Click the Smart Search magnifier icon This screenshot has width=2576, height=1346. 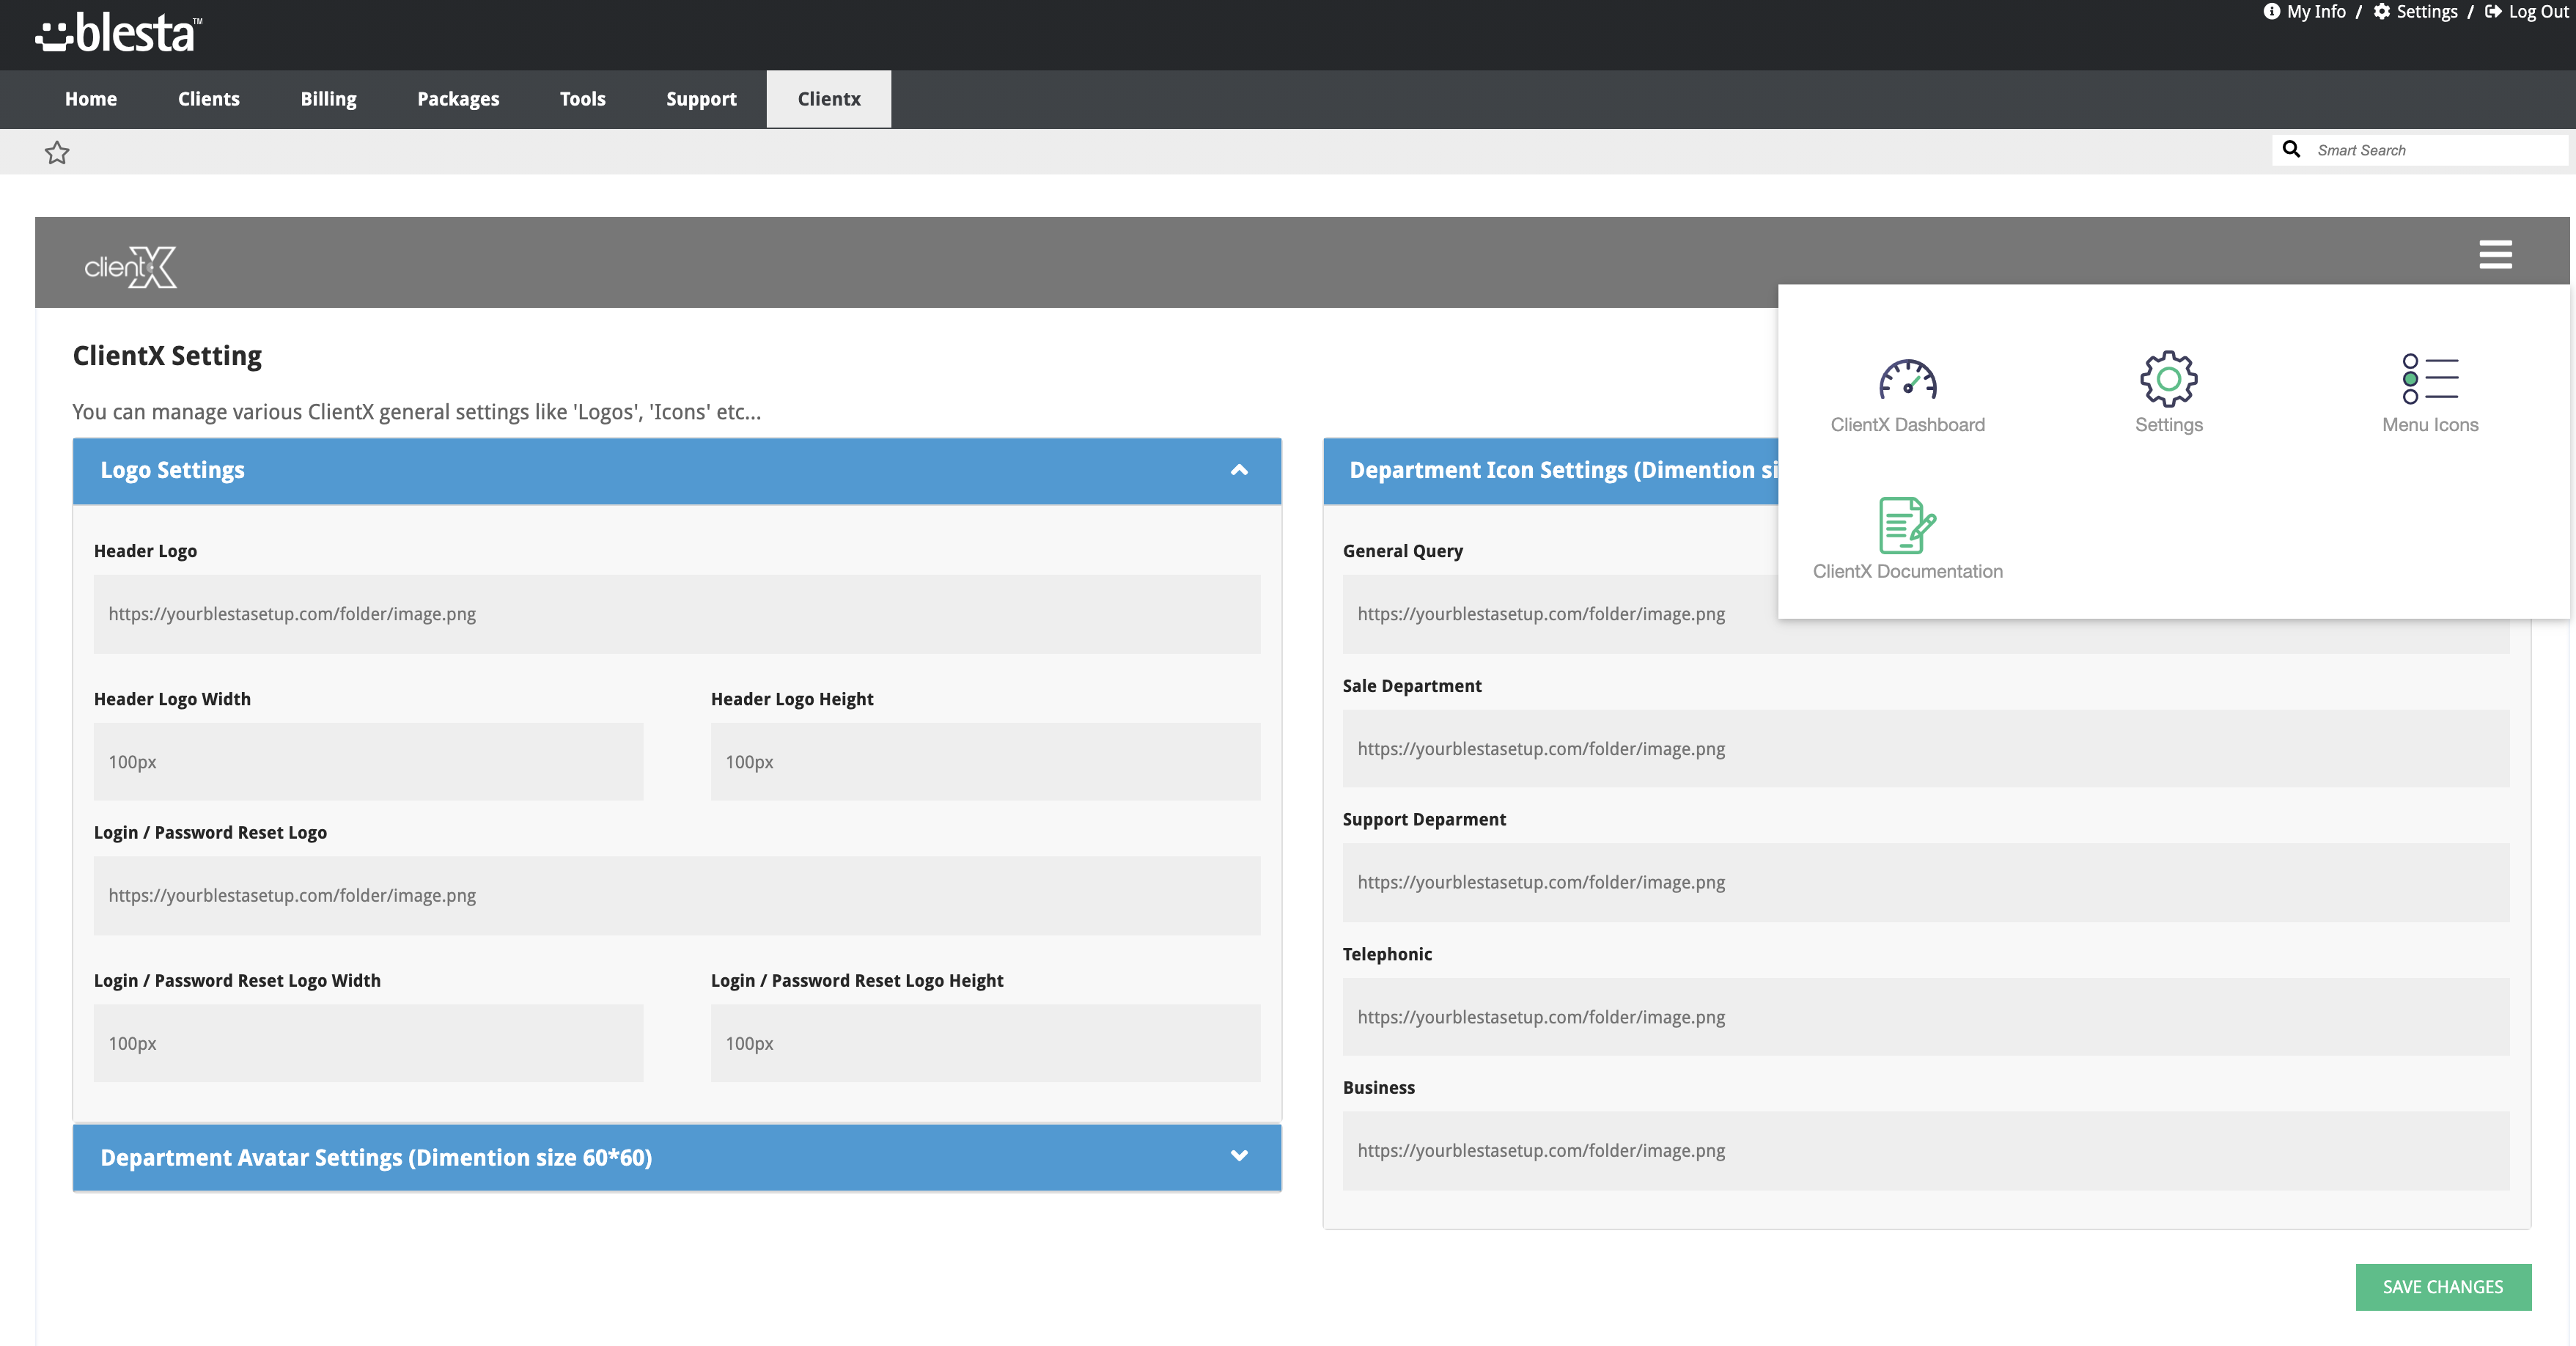coord(2291,149)
